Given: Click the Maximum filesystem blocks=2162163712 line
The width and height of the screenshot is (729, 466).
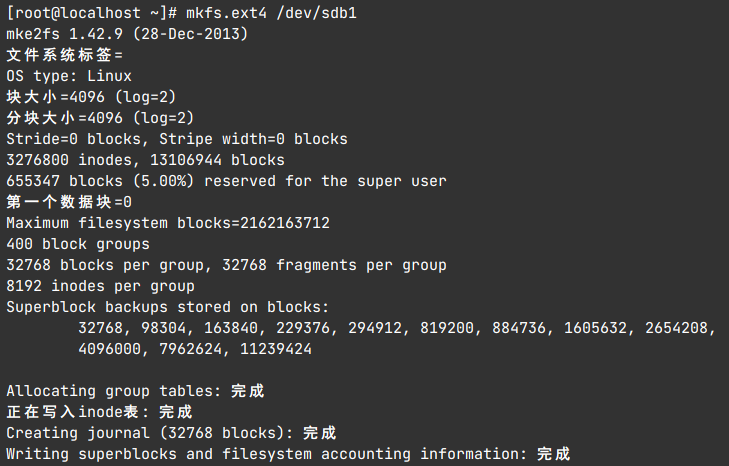Looking at the screenshot, I should [x=168, y=223].
